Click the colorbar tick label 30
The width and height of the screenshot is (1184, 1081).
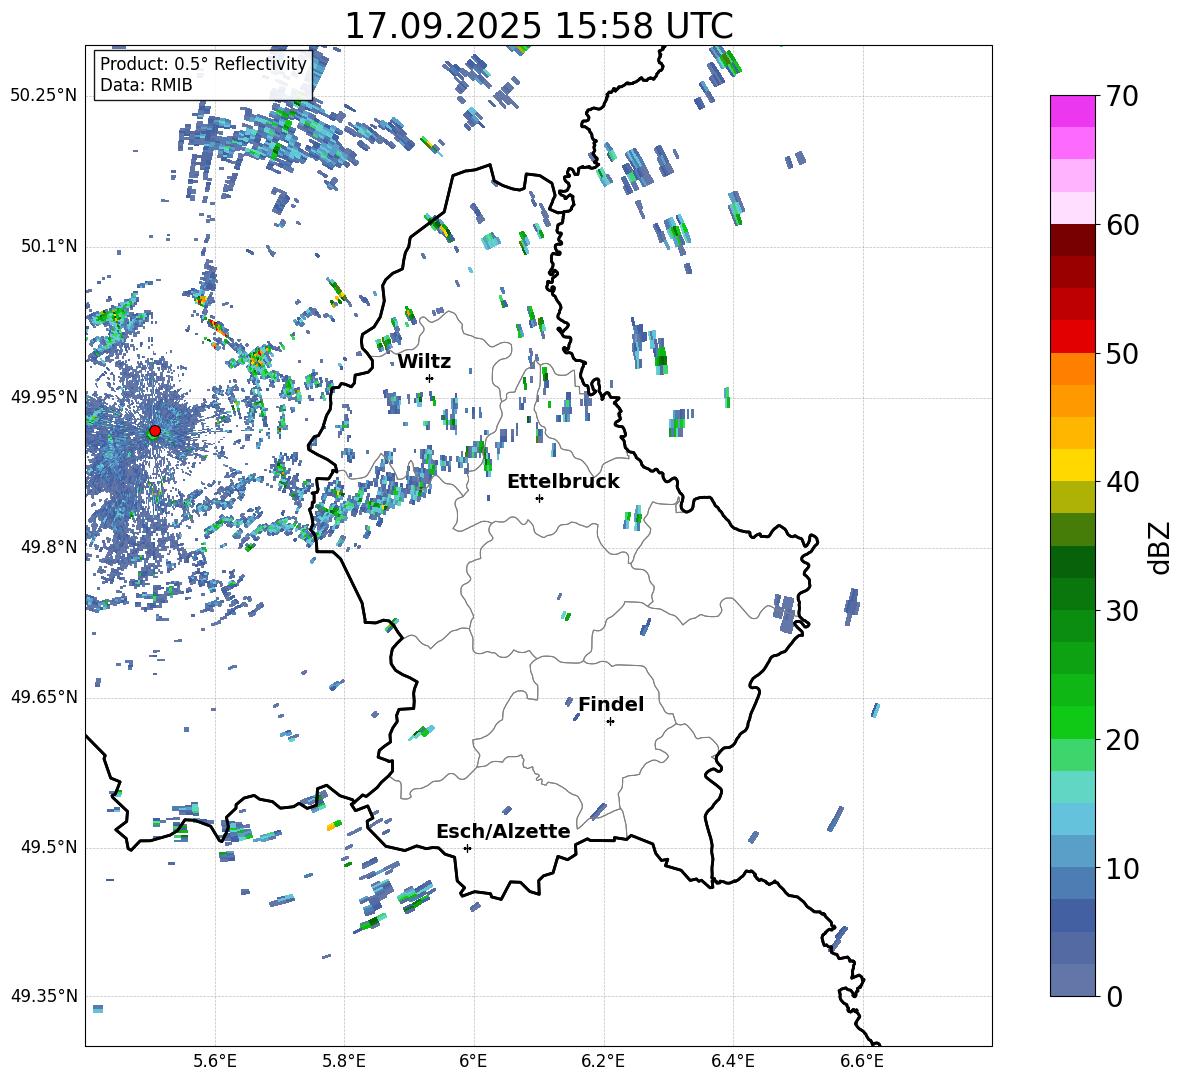click(x=1122, y=610)
